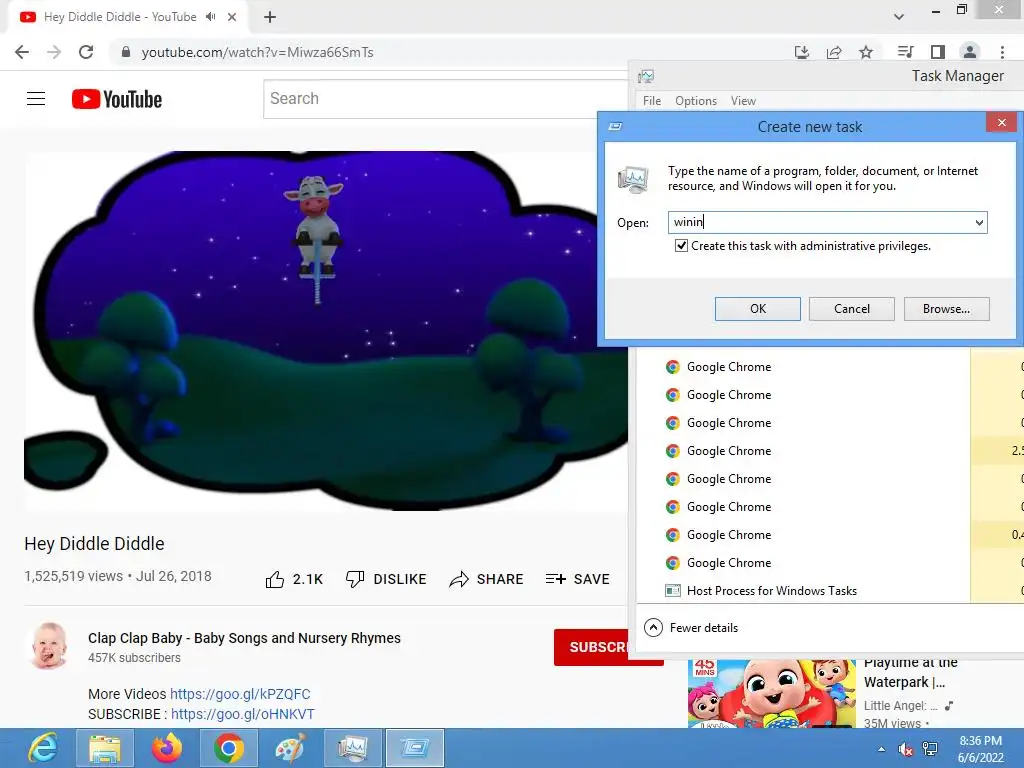Toggle Chrome side panel icon
The image size is (1024, 768).
(x=938, y=52)
